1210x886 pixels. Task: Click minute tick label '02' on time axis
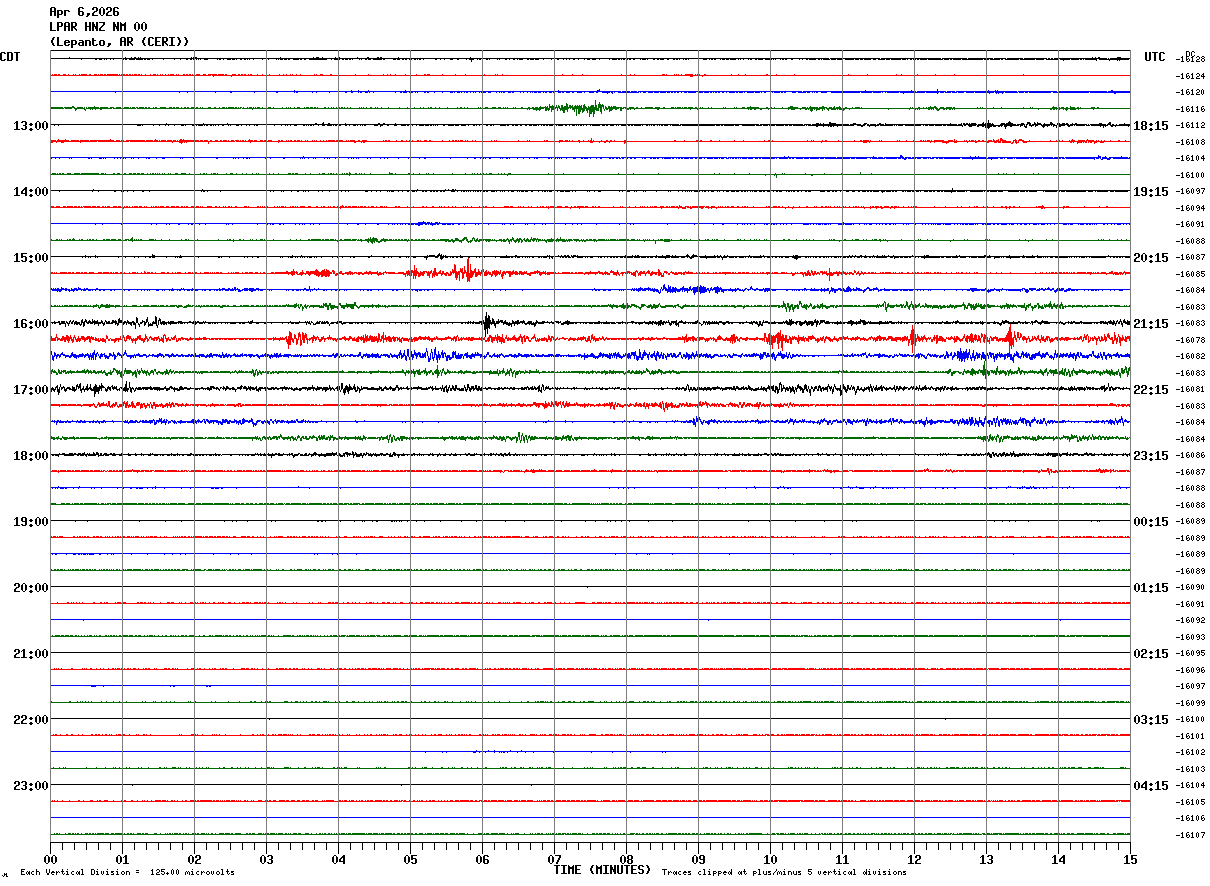194,860
